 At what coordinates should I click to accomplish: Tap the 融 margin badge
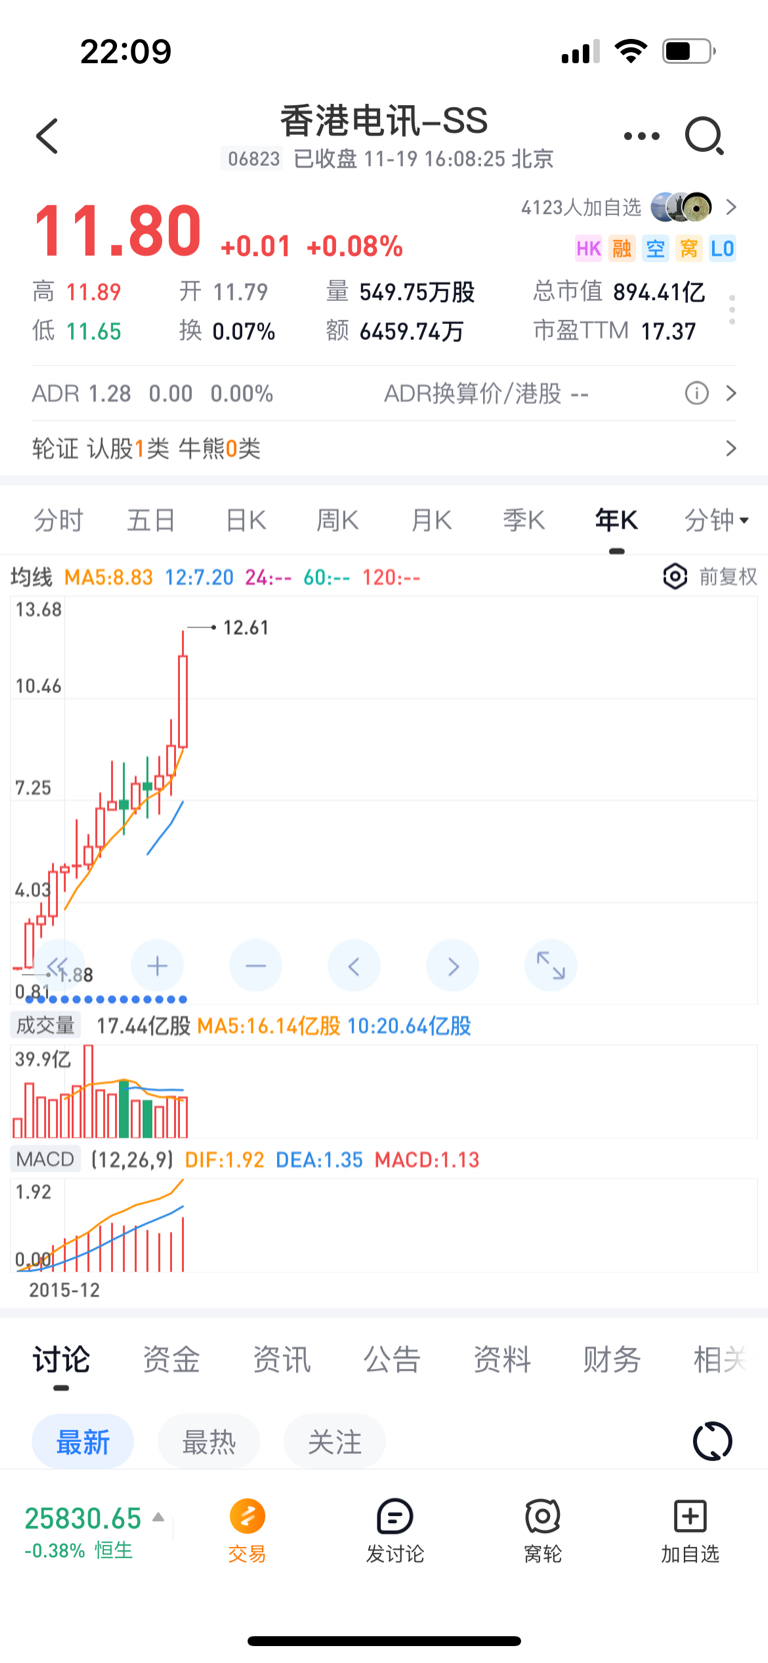point(622,249)
